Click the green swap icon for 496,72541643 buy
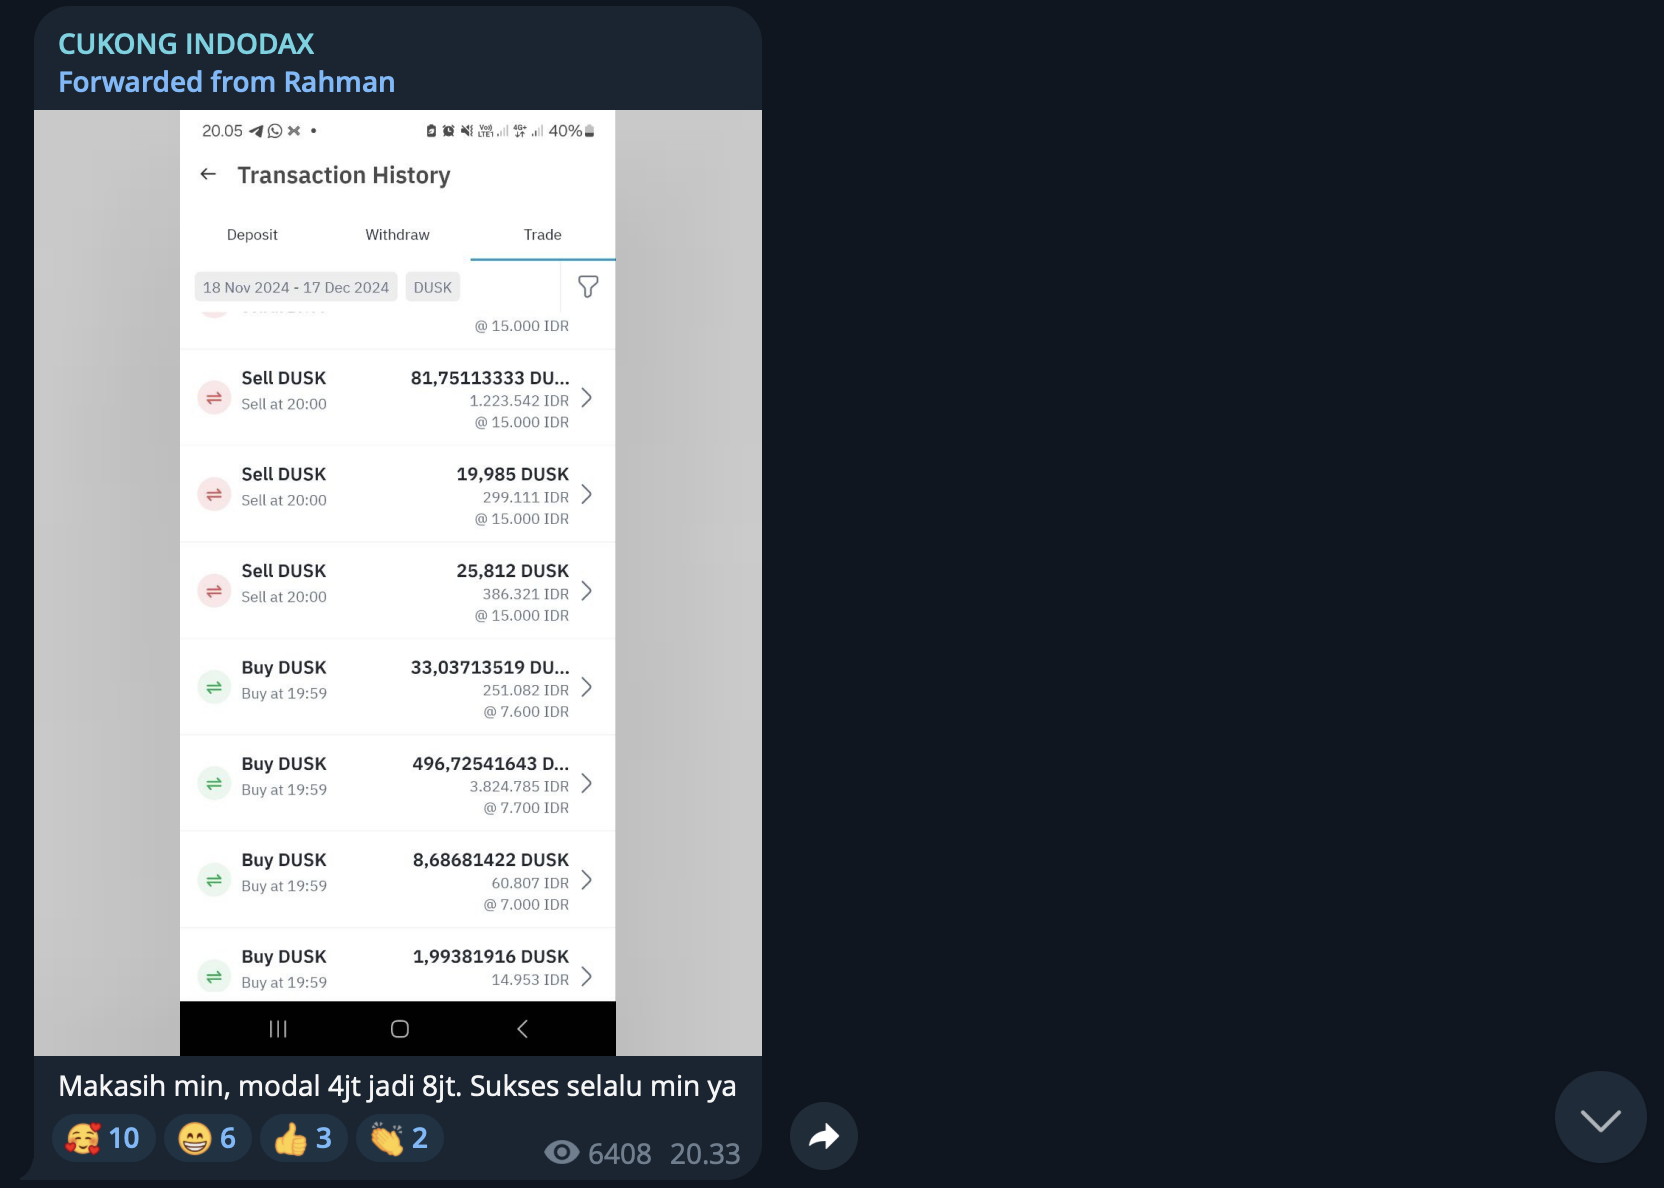 214,783
